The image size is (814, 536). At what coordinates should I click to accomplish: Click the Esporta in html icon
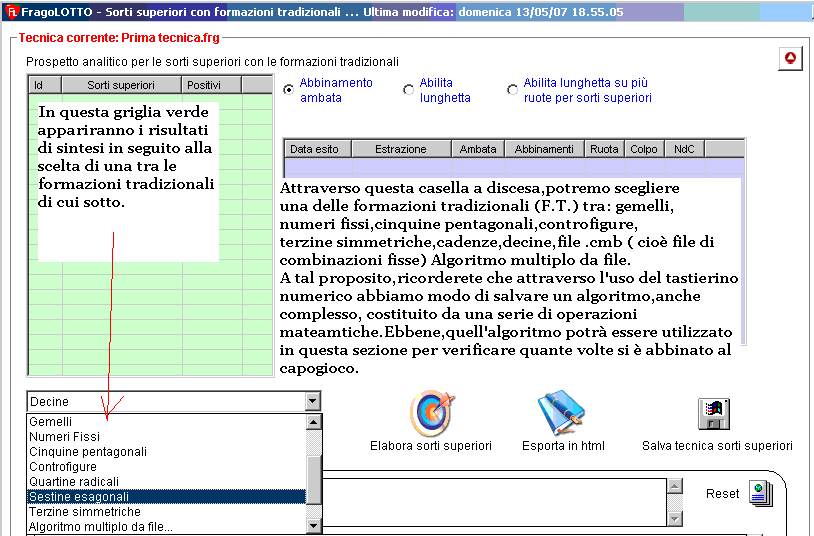tap(562, 412)
